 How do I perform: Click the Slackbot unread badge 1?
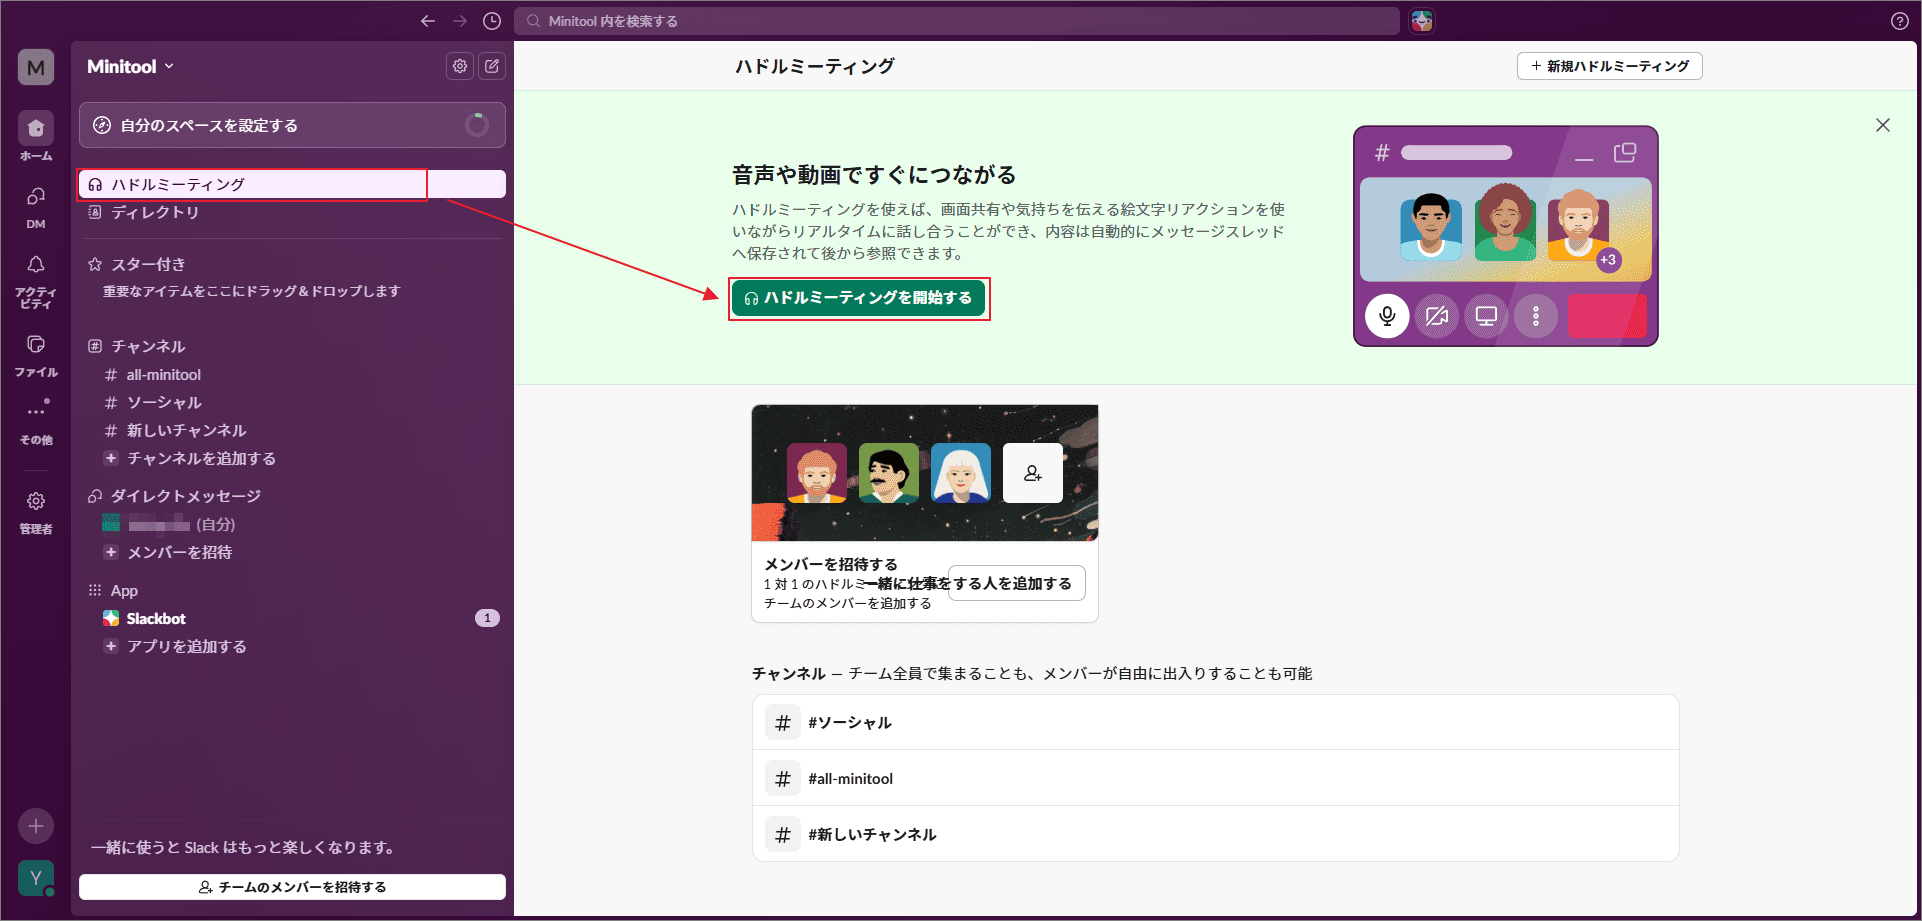[487, 618]
